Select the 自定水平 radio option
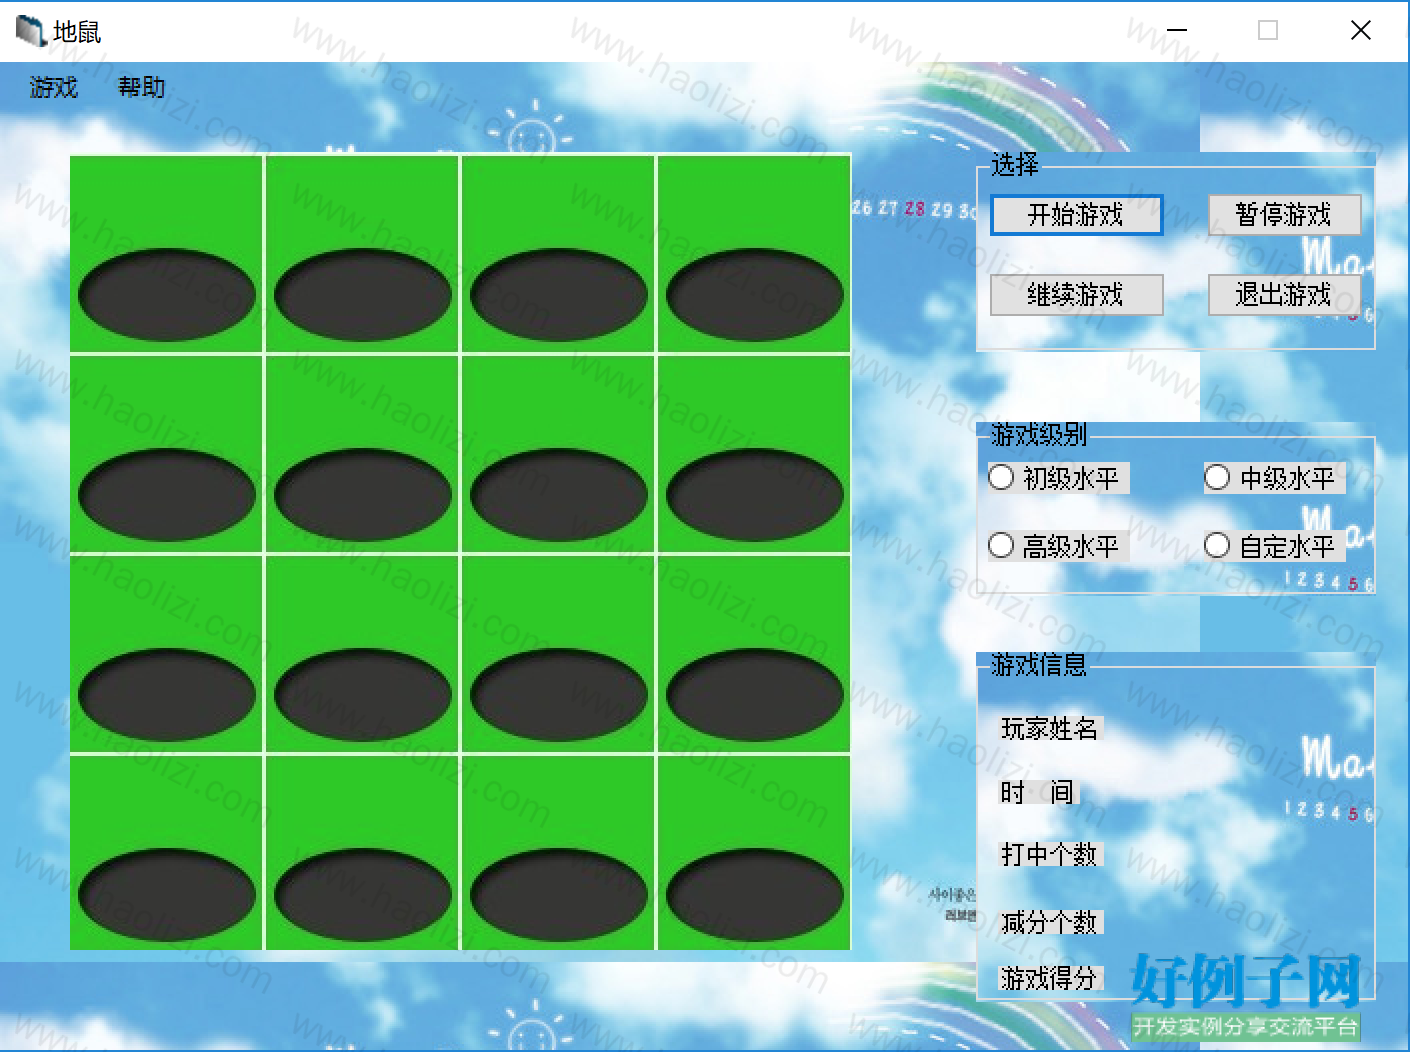Image resolution: width=1410 pixels, height=1052 pixels. pos(1274,546)
